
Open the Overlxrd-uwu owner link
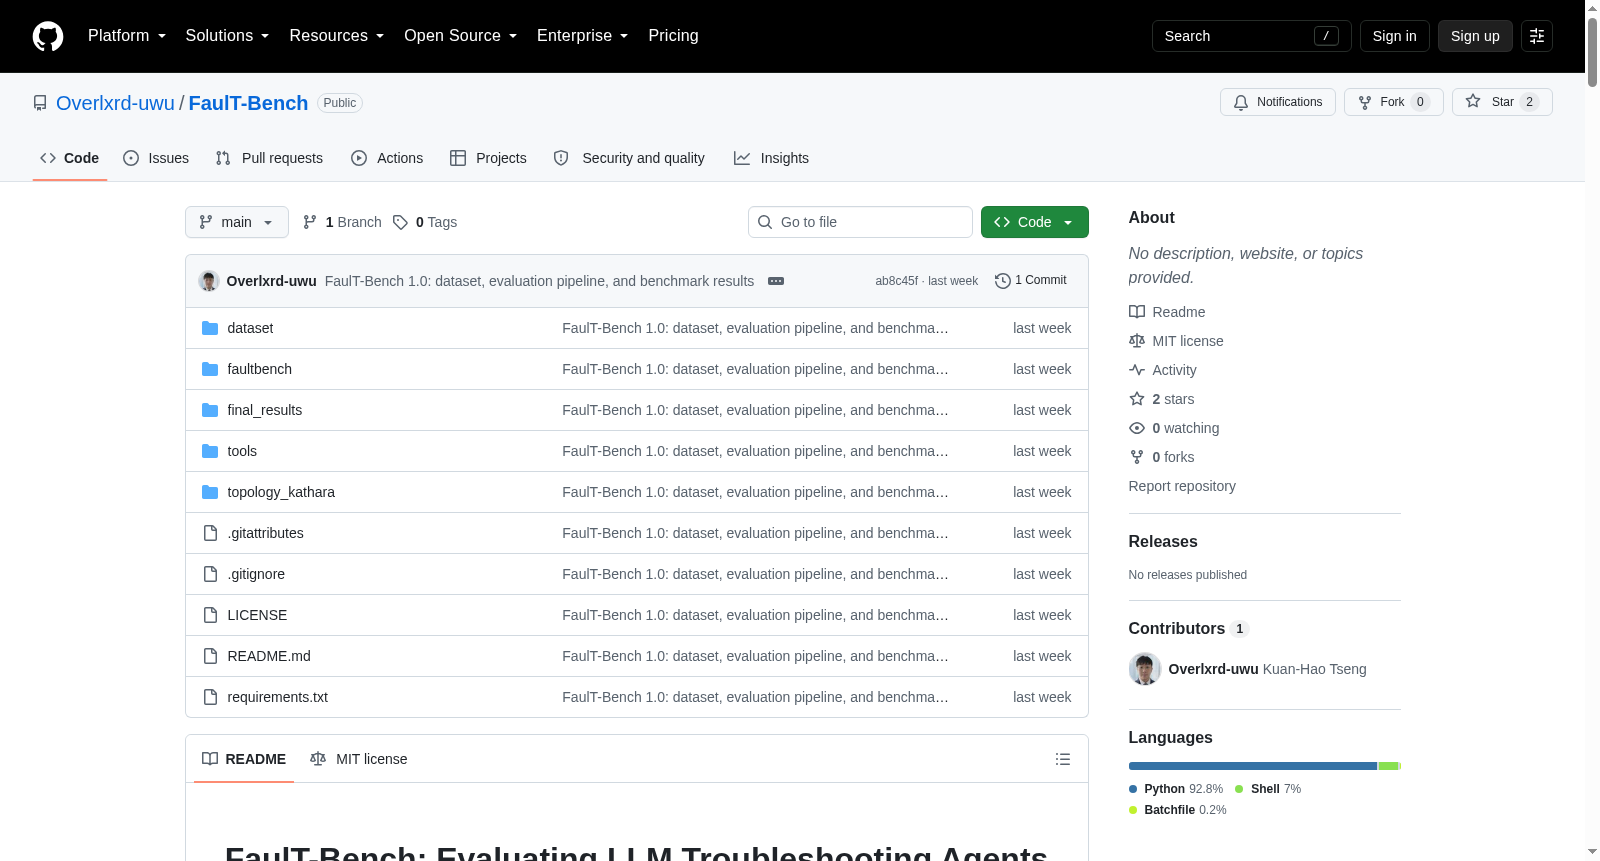115,103
